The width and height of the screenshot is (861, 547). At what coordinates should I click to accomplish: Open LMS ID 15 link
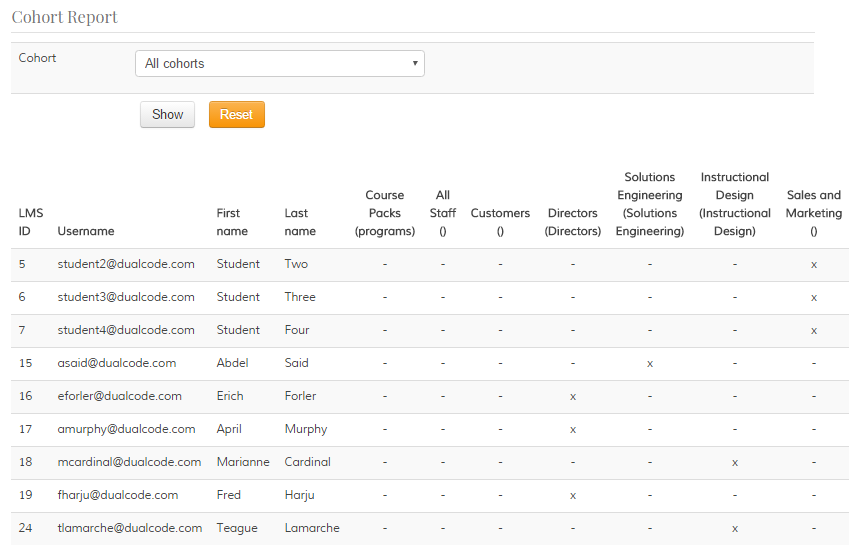25,363
